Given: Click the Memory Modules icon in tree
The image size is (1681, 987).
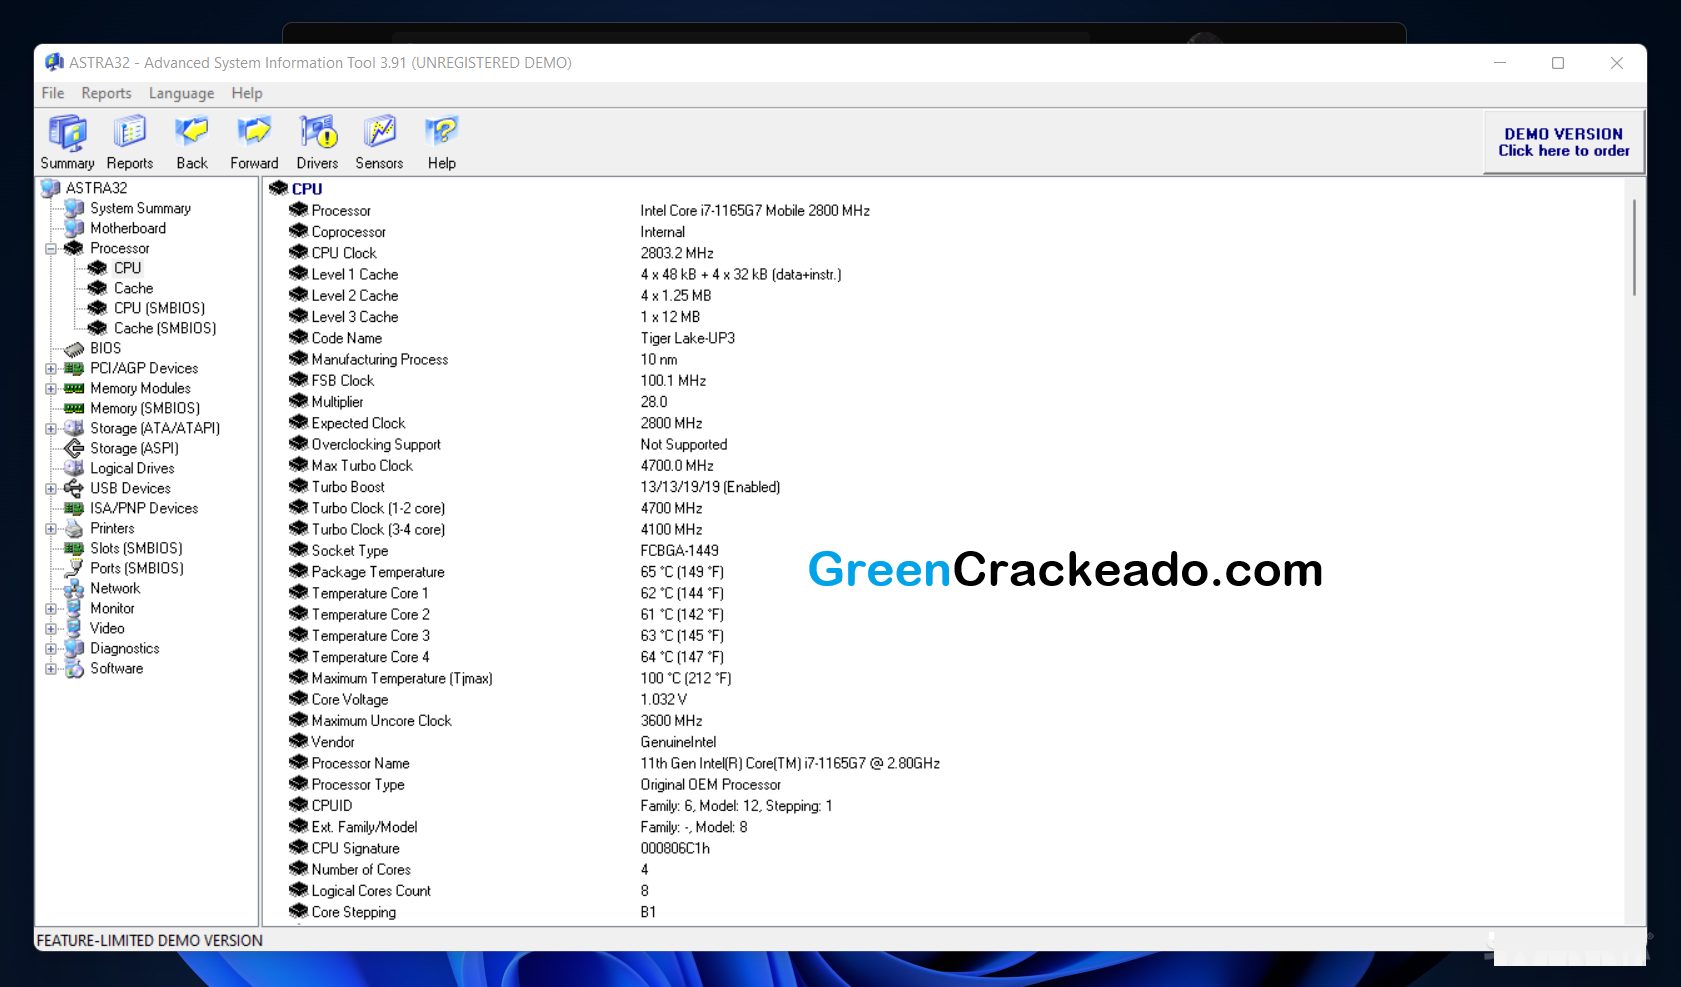Looking at the screenshot, I should [x=74, y=388].
